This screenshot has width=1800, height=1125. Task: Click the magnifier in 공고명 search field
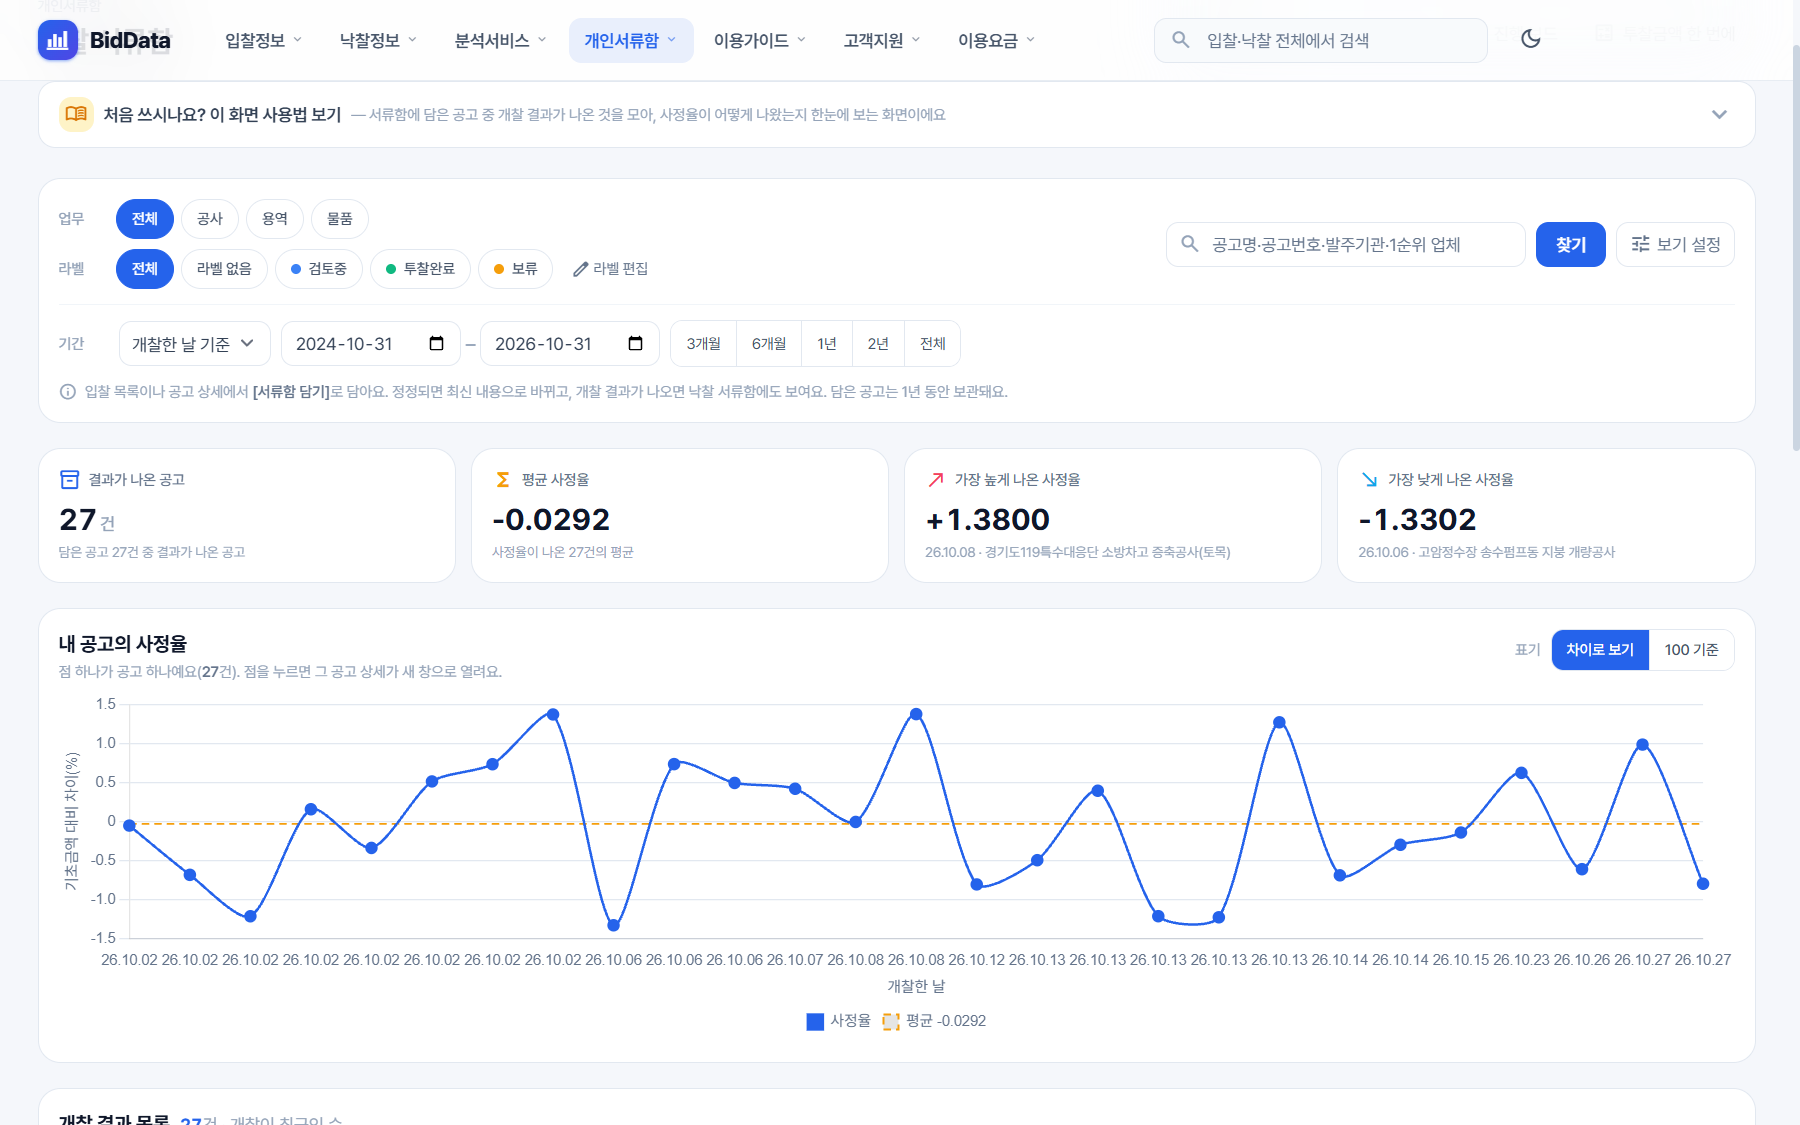click(1190, 244)
